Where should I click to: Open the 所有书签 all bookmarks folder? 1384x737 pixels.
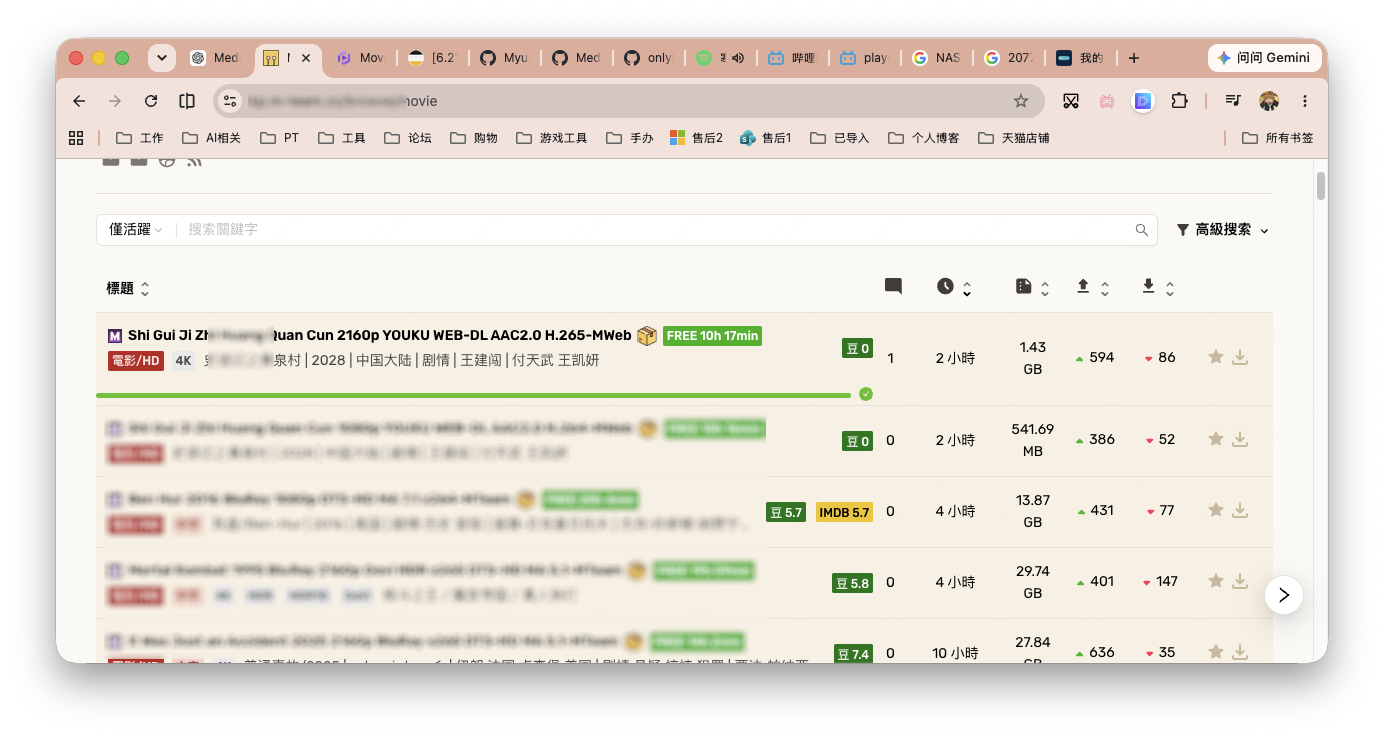pos(1278,138)
